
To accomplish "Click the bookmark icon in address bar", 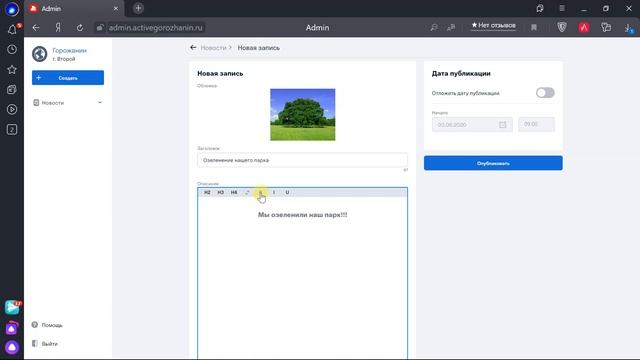I will point(534,27).
